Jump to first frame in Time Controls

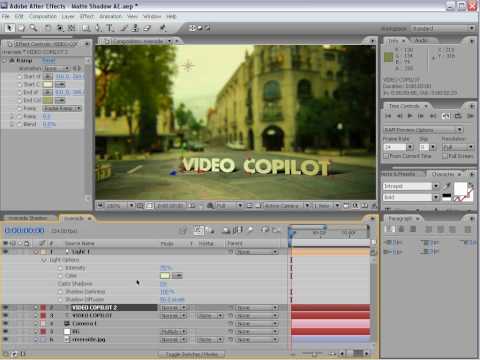point(388,116)
